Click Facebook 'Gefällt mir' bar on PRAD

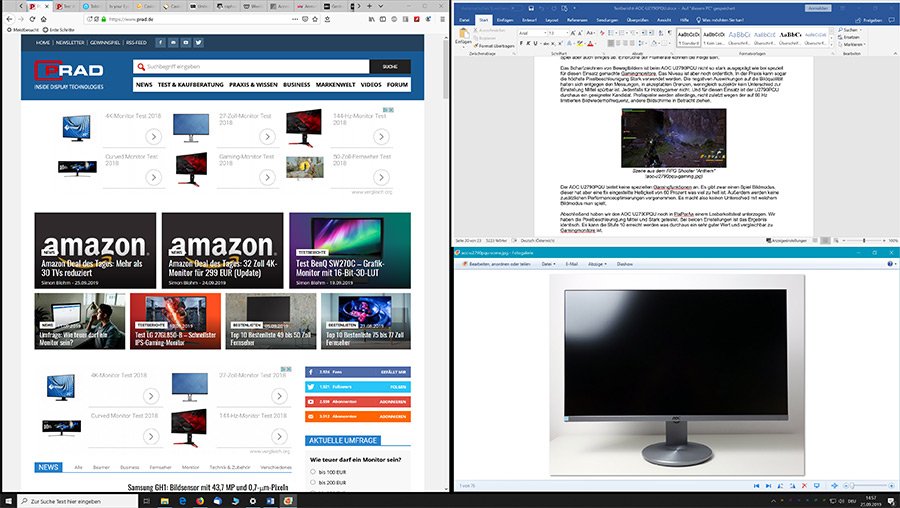[x=358, y=372]
